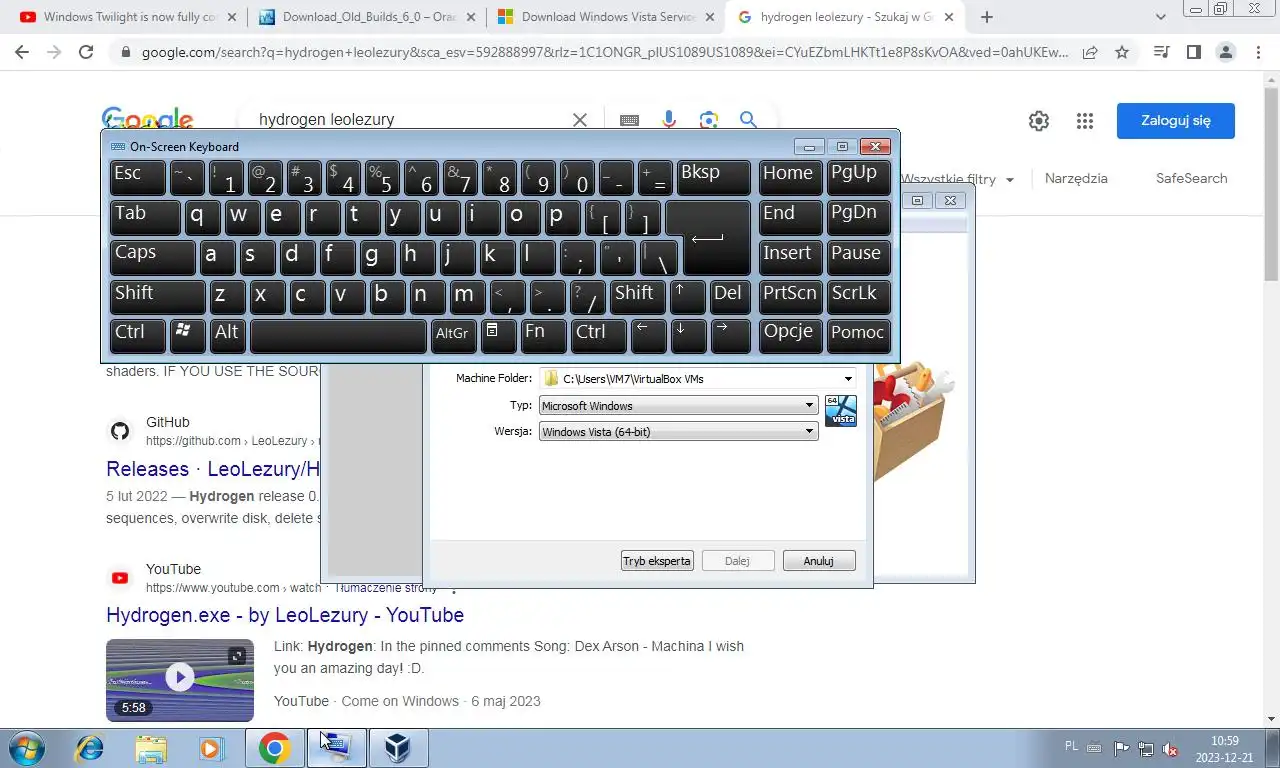Click the VirtualBox cube taskbar icon
The height and width of the screenshot is (768, 1280).
pos(398,748)
